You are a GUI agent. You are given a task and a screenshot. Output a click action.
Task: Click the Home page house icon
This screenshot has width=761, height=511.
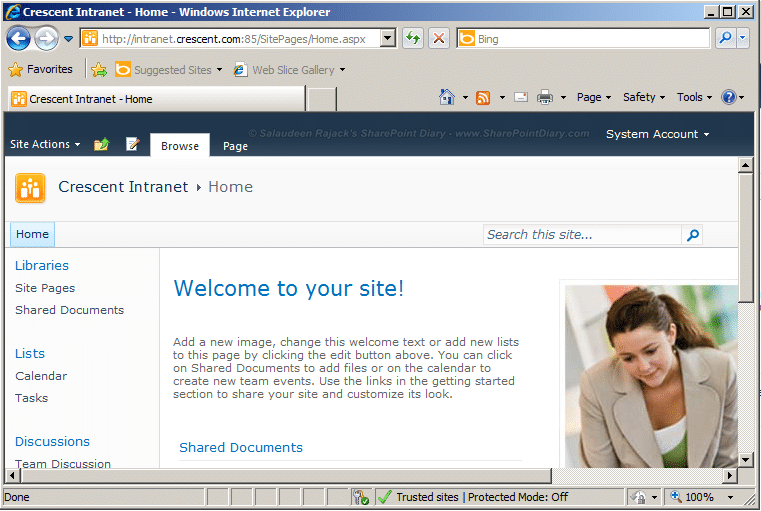pyautogui.click(x=447, y=97)
